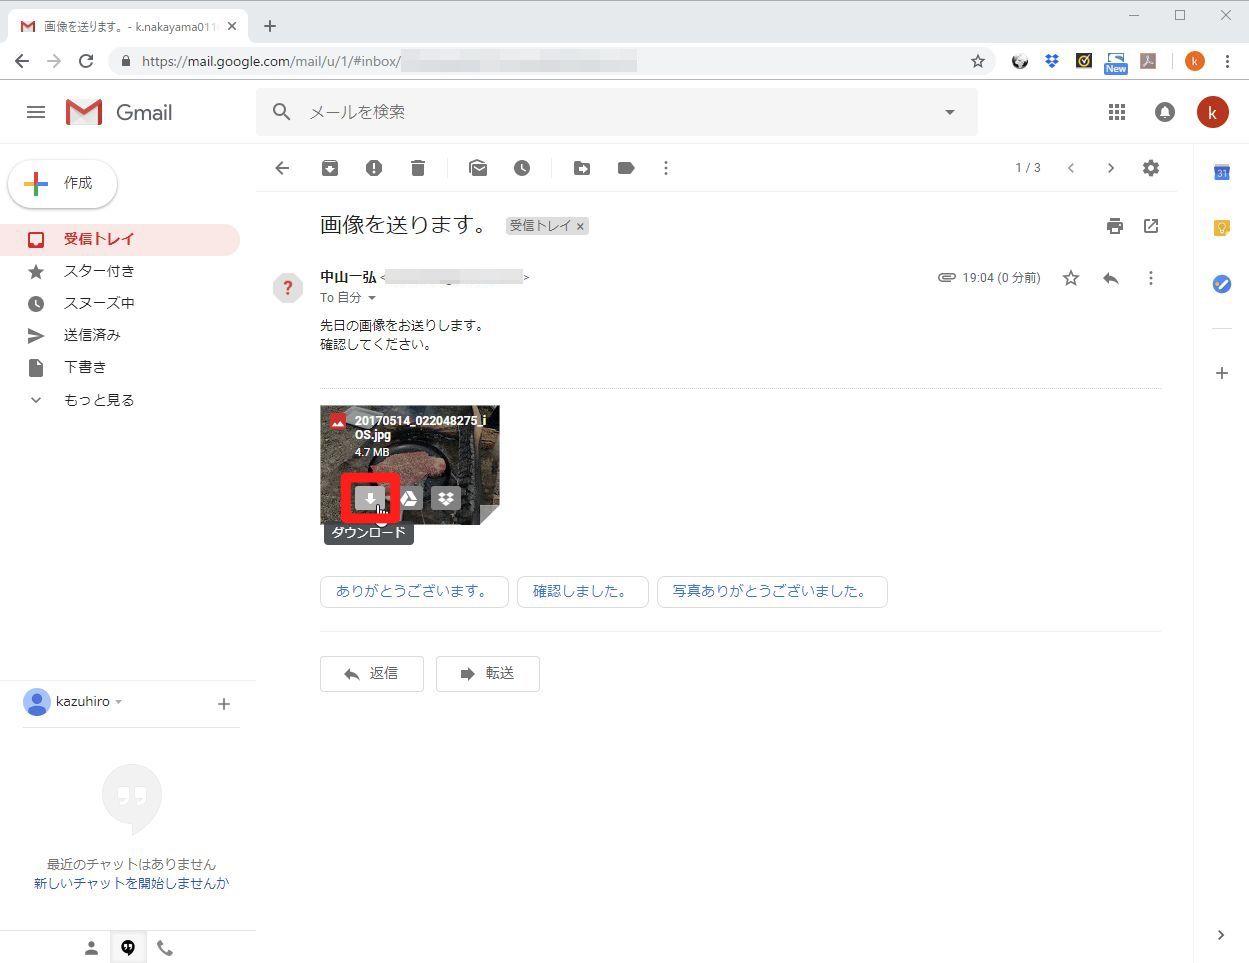This screenshot has width=1249, height=963.
Task: Switch to the contacts tab in chat
Action: [91, 948]
